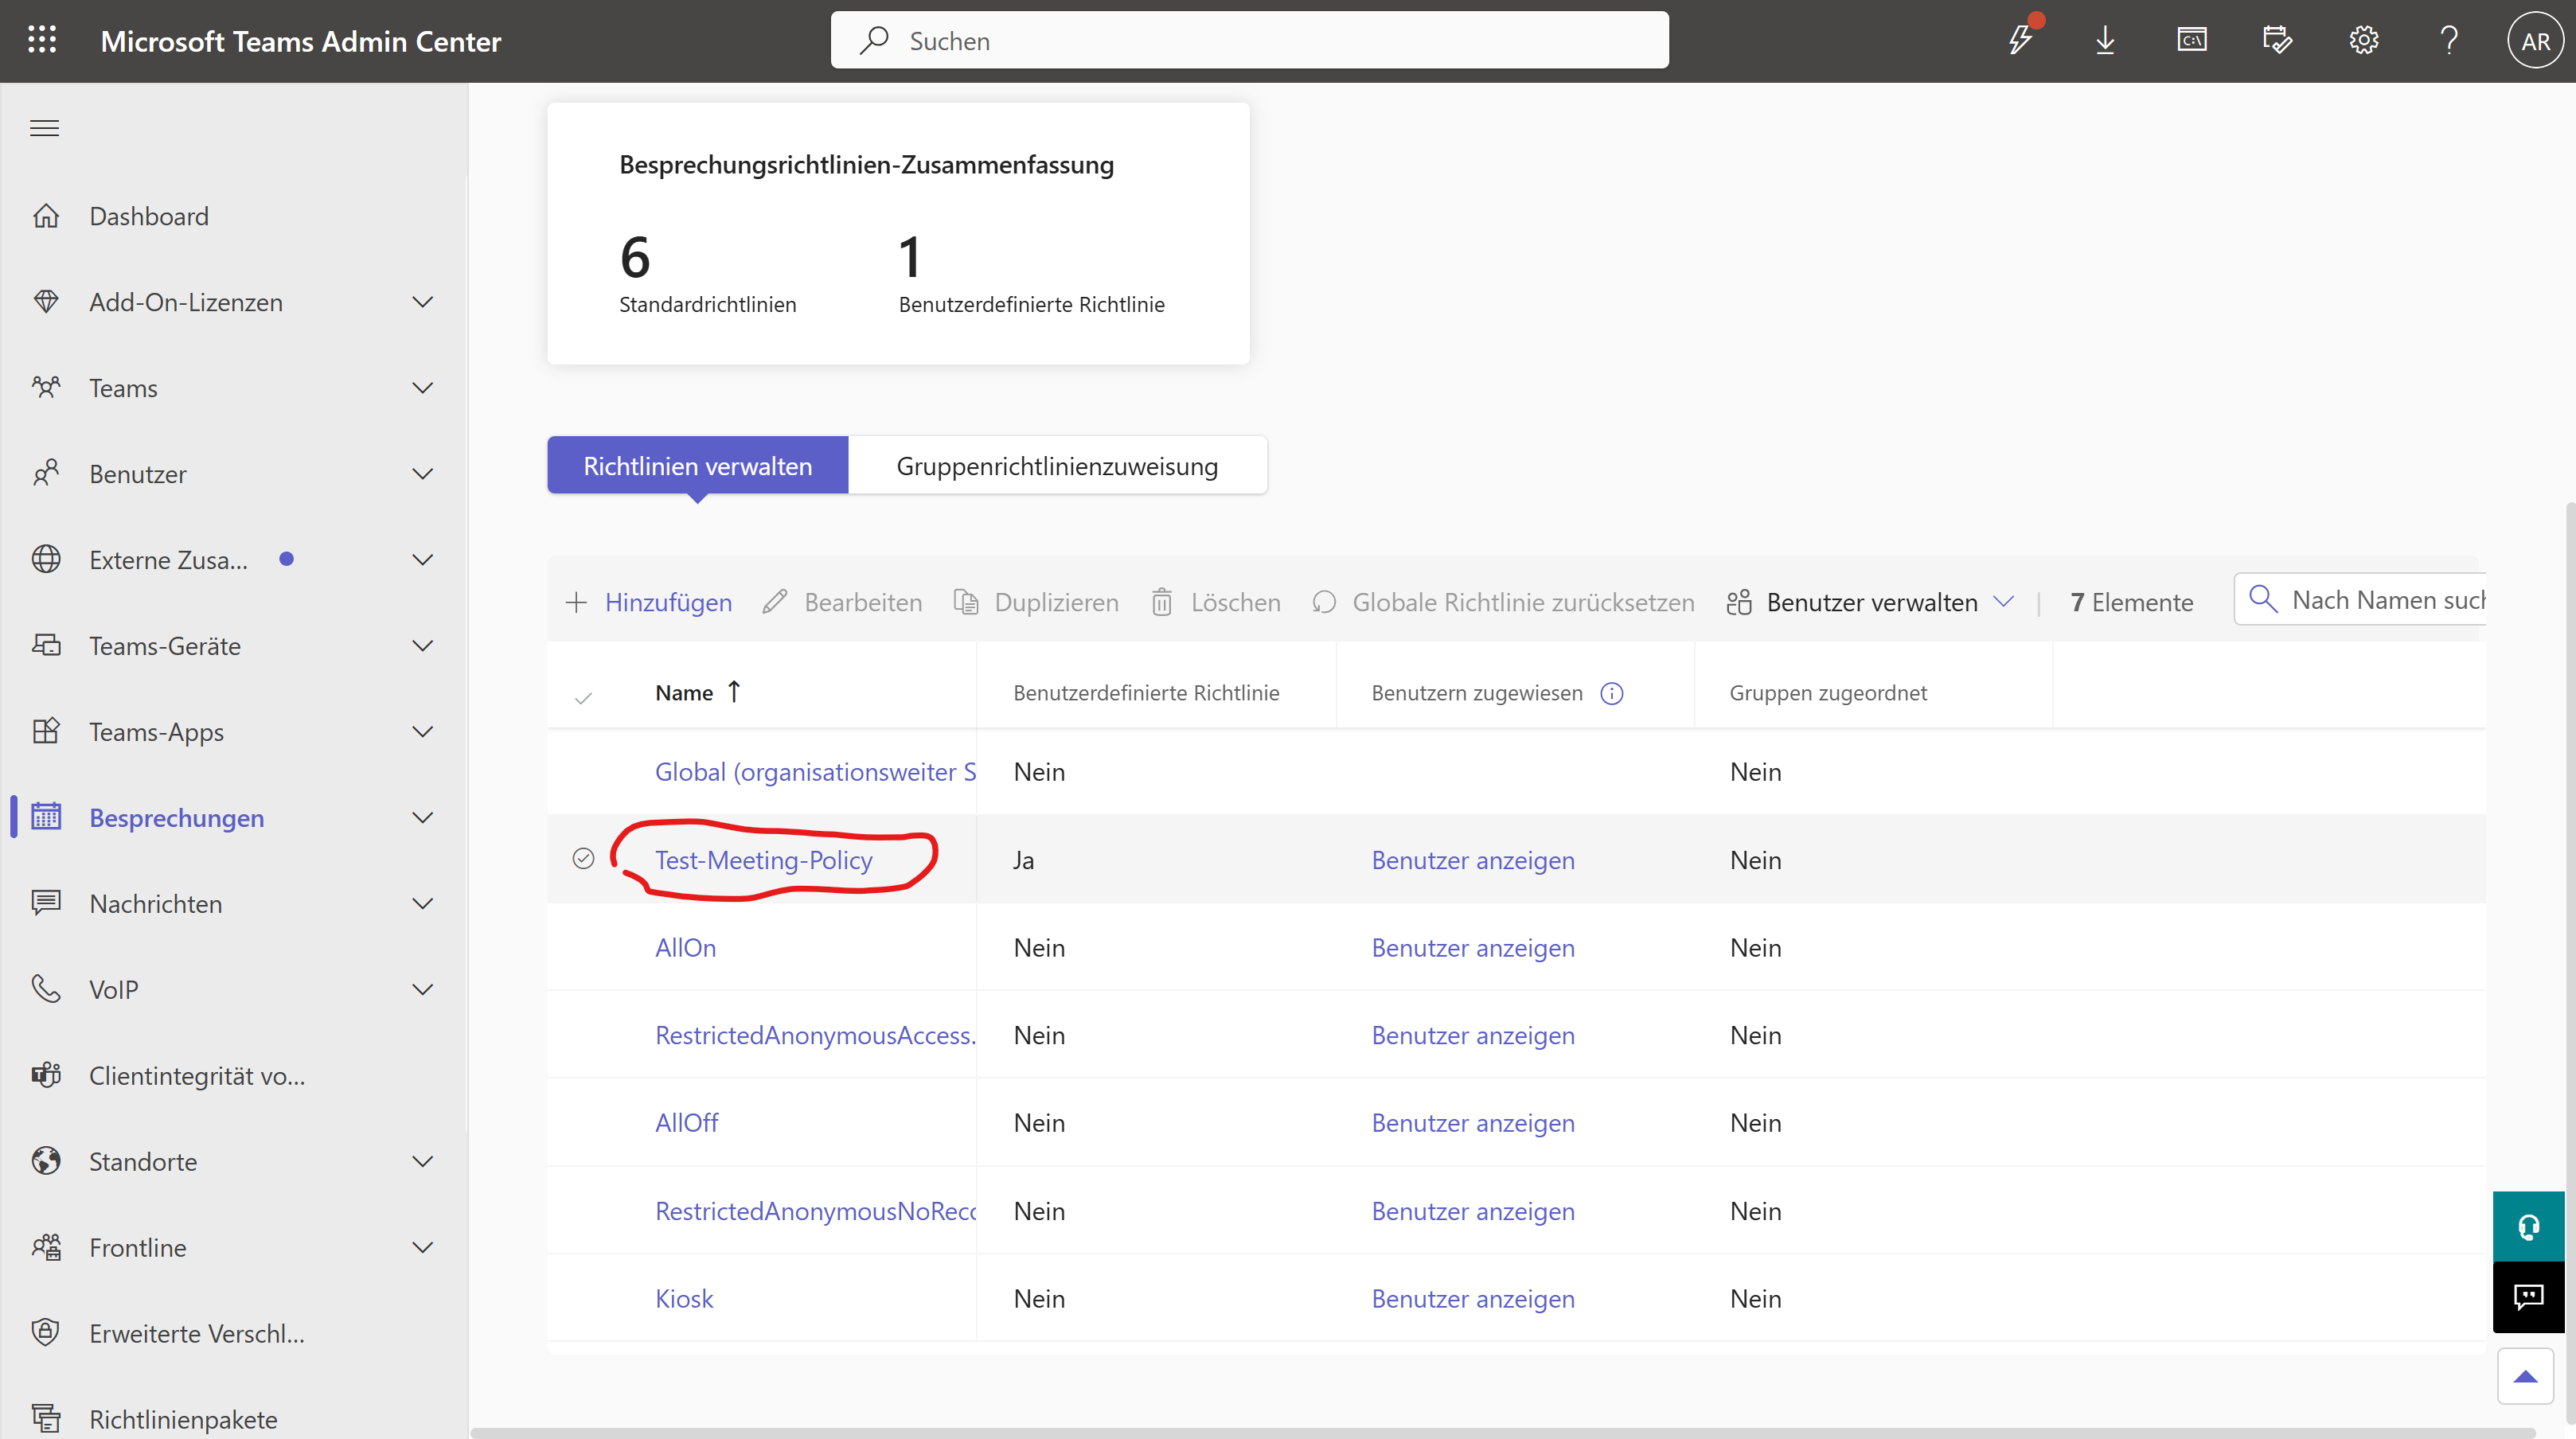
Task: Open the app launcher waffle icon
Action: (x=42, y=40)
